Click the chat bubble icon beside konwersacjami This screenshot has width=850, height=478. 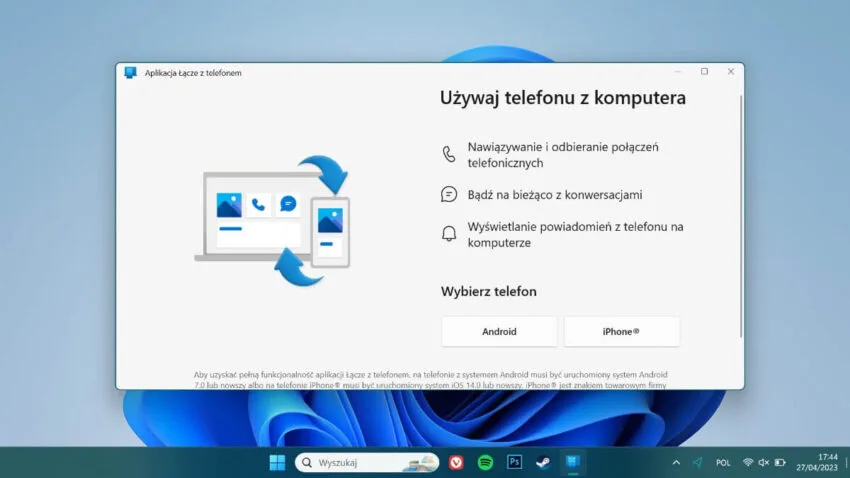click(449, 195)
